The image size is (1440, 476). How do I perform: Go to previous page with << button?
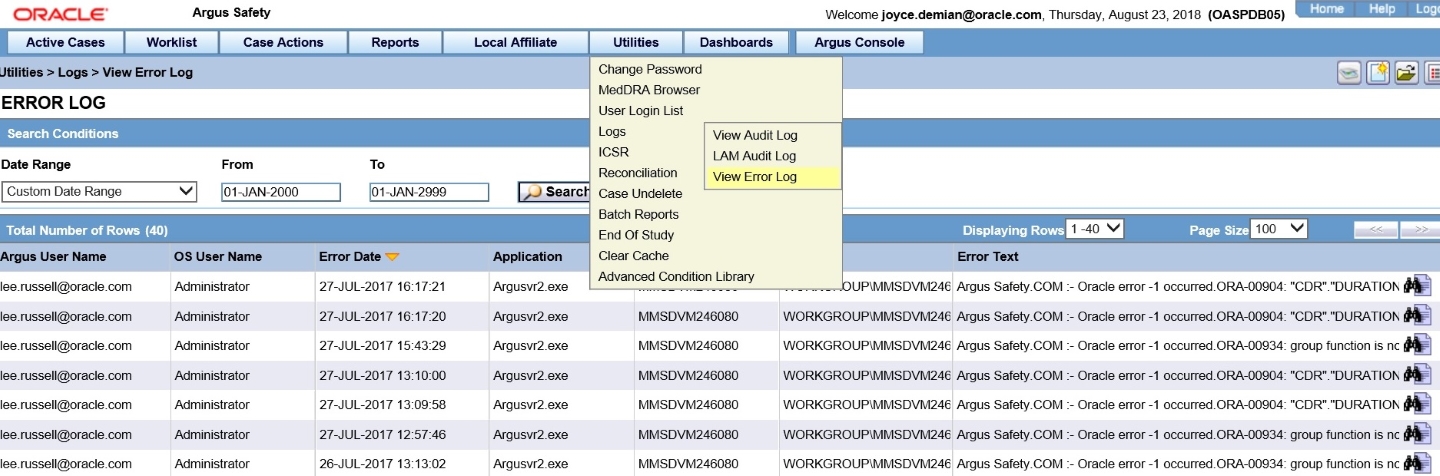[1375, 230]
